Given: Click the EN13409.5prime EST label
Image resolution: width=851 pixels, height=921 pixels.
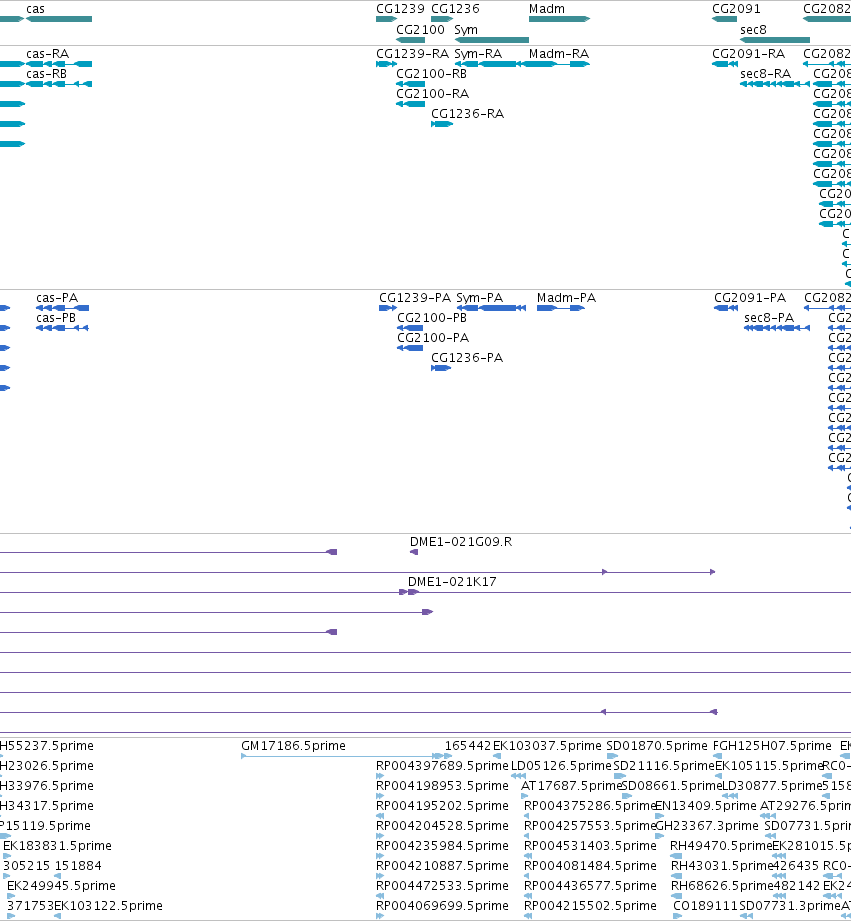Looking at the screenshot, I should click(705, 806).
